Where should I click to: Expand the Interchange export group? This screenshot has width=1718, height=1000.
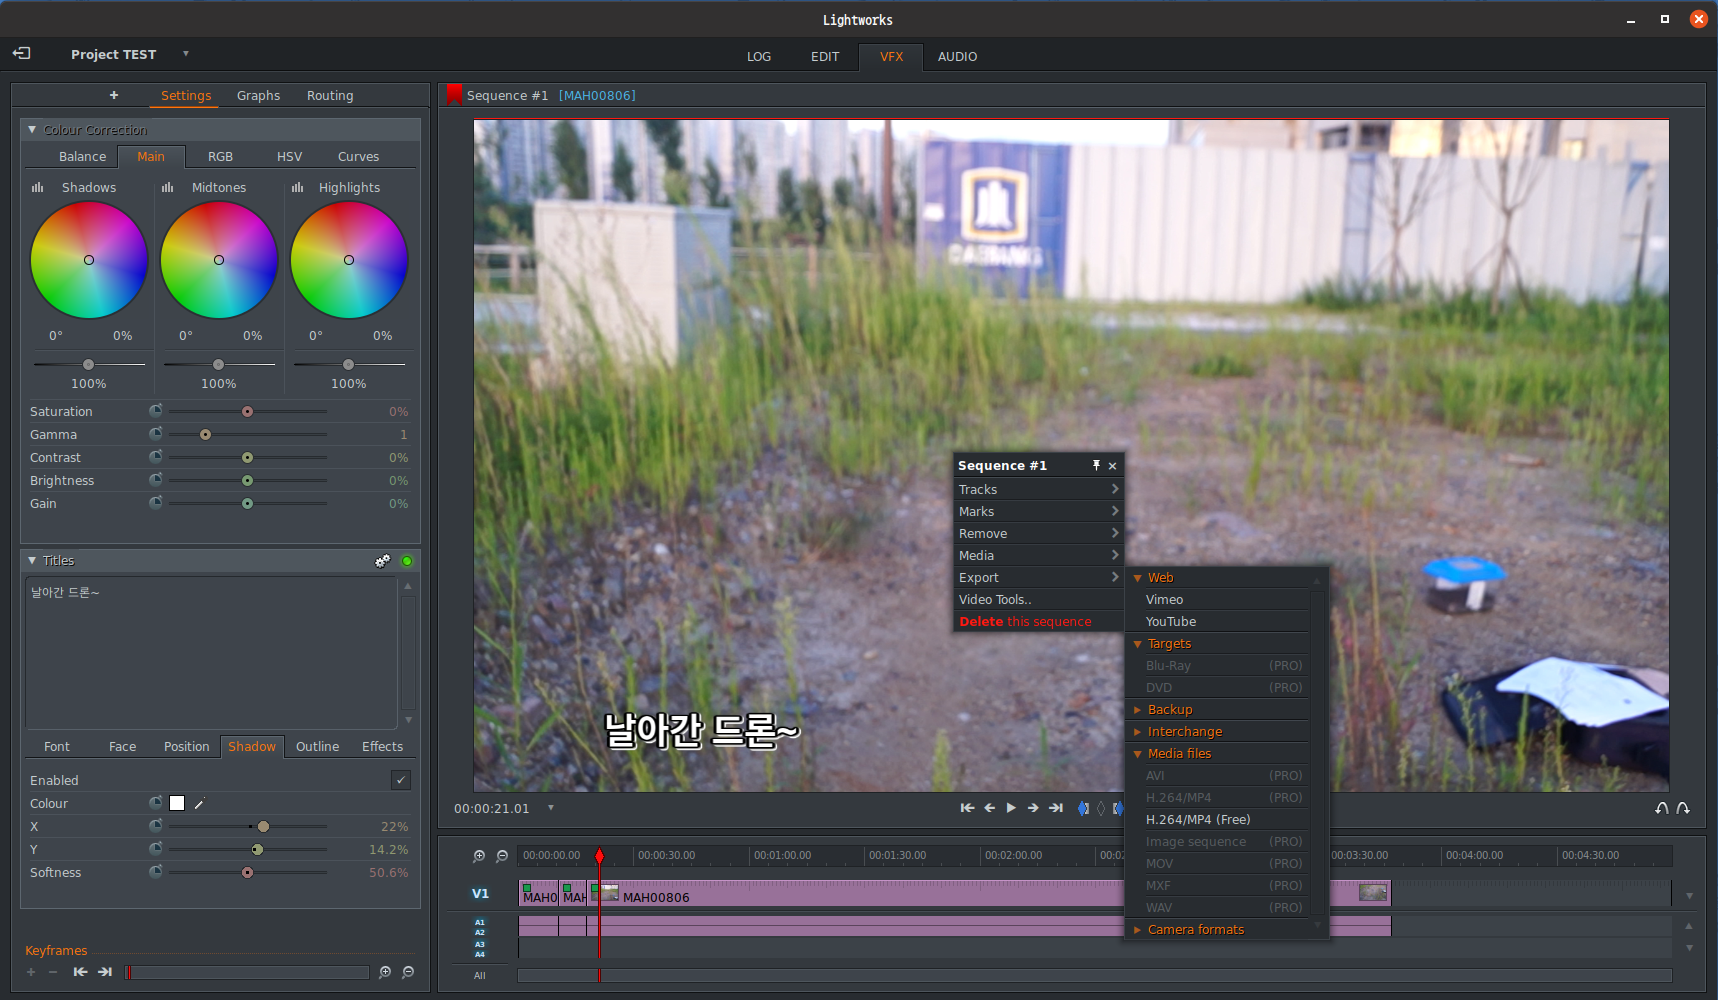1137,732
